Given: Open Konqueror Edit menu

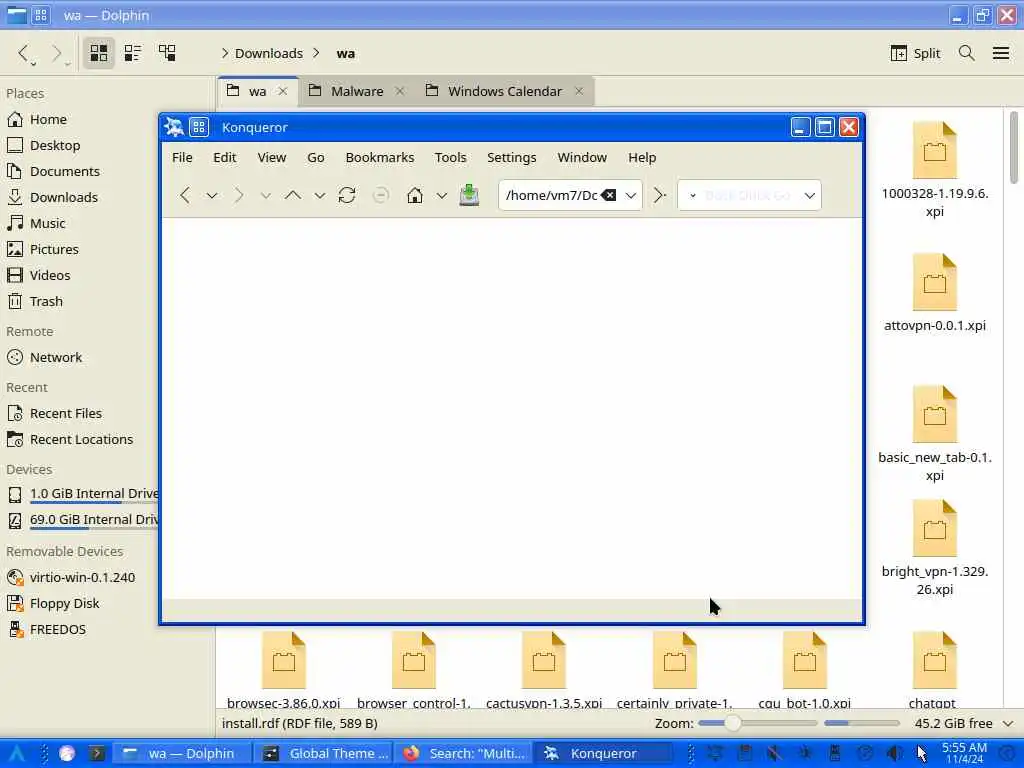Looking at the screenshot, I should coord(225,157).
